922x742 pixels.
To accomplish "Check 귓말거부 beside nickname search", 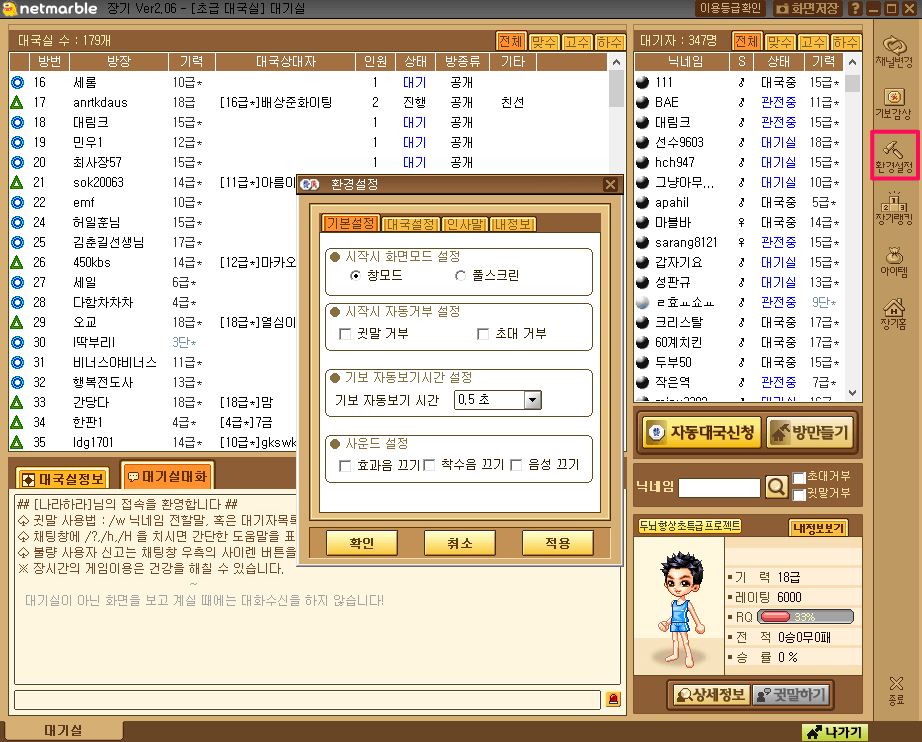I will tap(799, 494).
